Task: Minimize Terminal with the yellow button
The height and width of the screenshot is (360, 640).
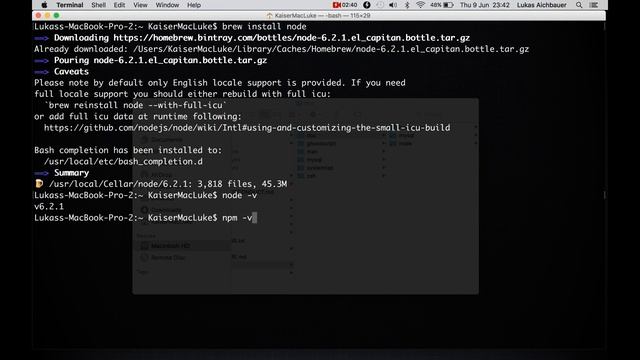Action: pos(47,16)
